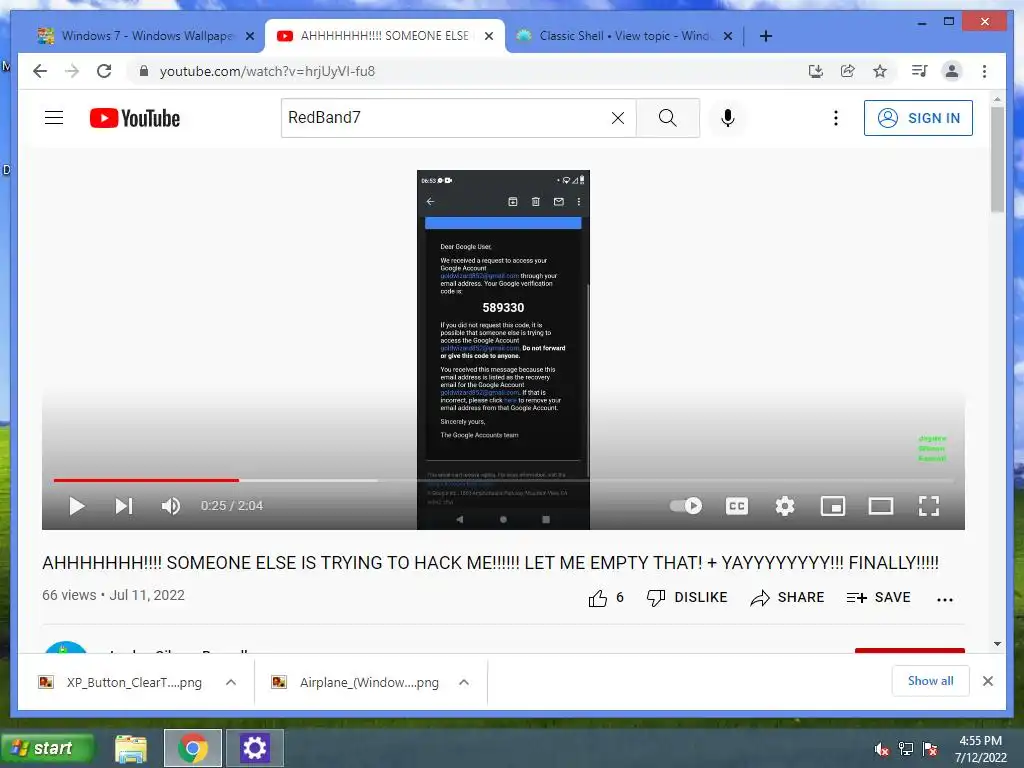Bookmark this page with the star
This screenshot has width=1024, height=768.
[x=880, y=71]
